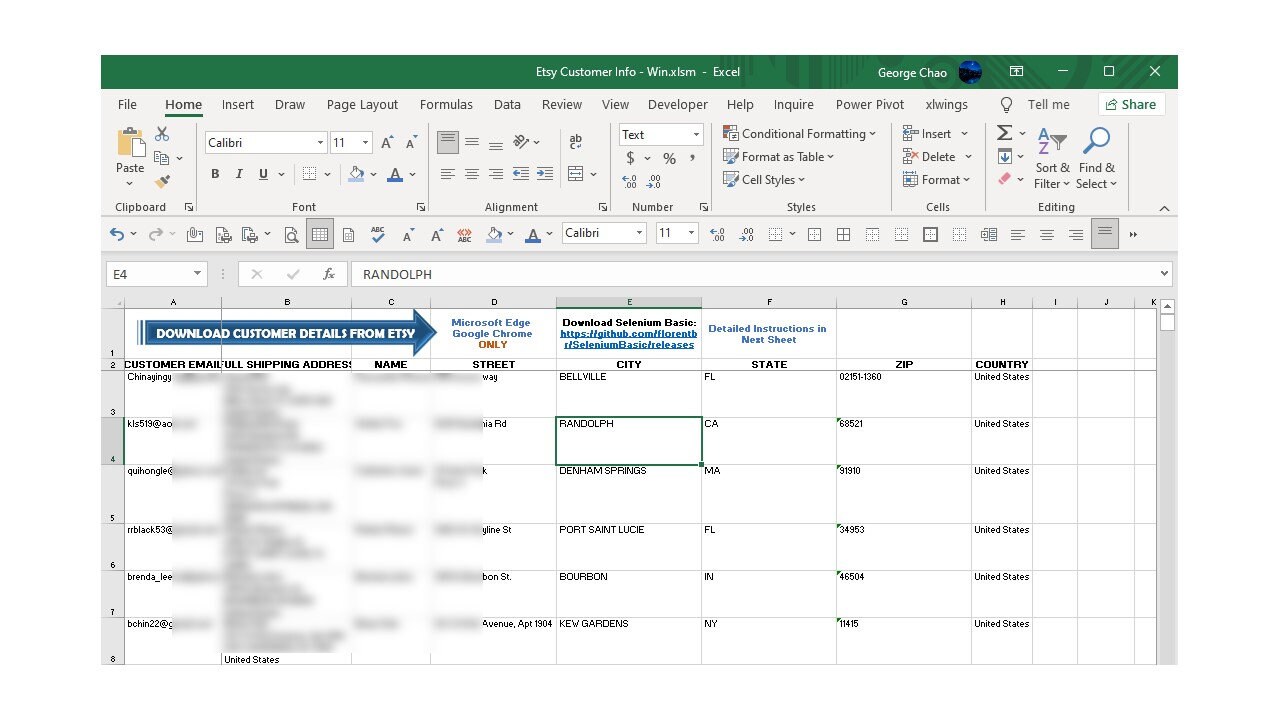Click Increase Indent in Alignment group
1280x720 pixels.
(x=545, y=174)
